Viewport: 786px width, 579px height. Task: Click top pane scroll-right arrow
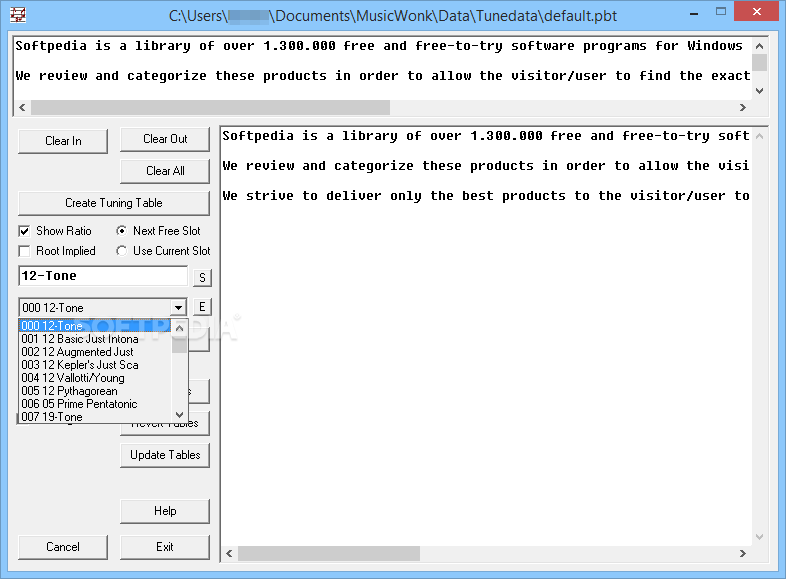(743, 107)
